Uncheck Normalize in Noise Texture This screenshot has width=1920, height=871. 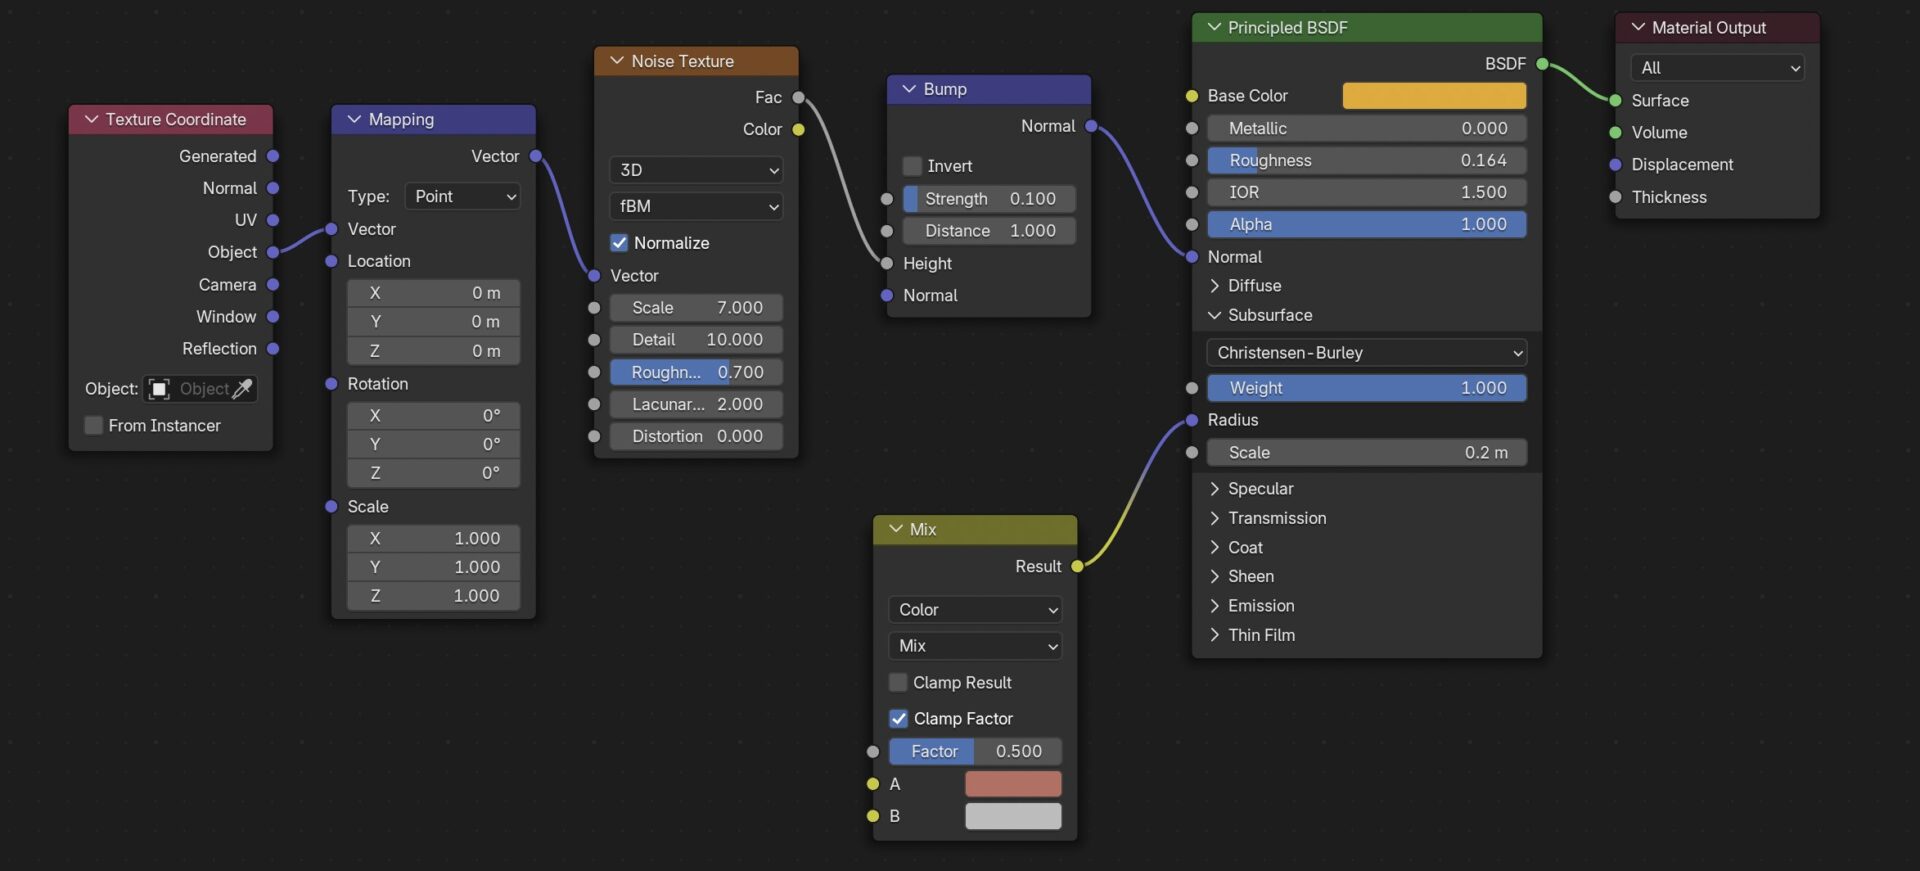coord(619,243)
